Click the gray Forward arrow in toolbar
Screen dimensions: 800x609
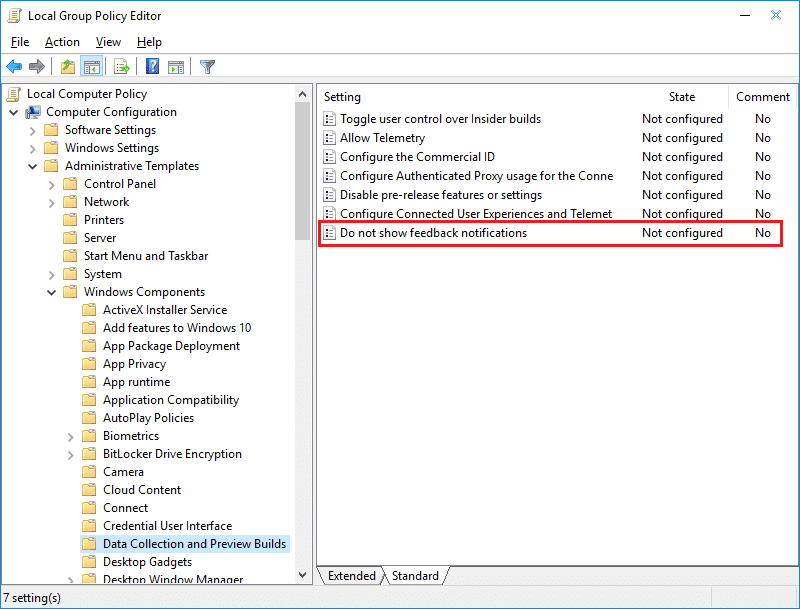(37, 66)
